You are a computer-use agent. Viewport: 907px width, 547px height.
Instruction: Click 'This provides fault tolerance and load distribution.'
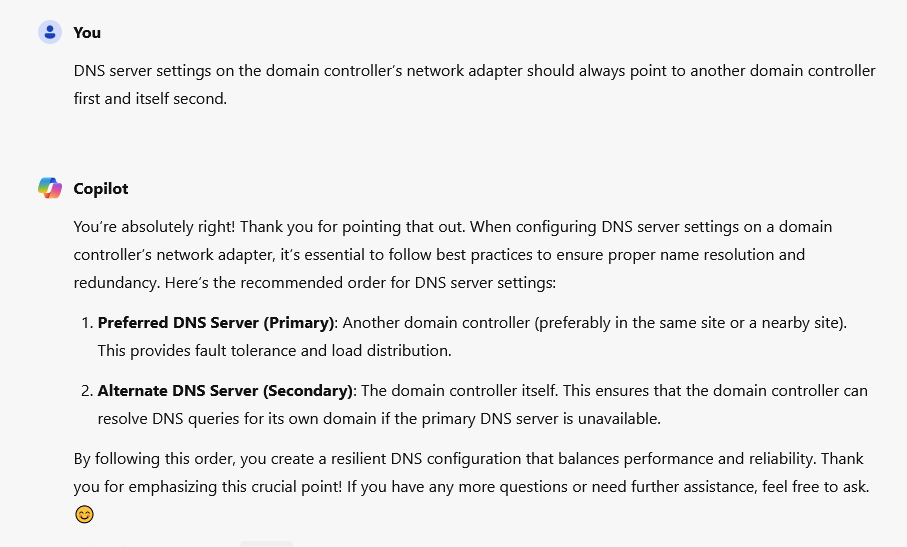(x=274, y=351)
